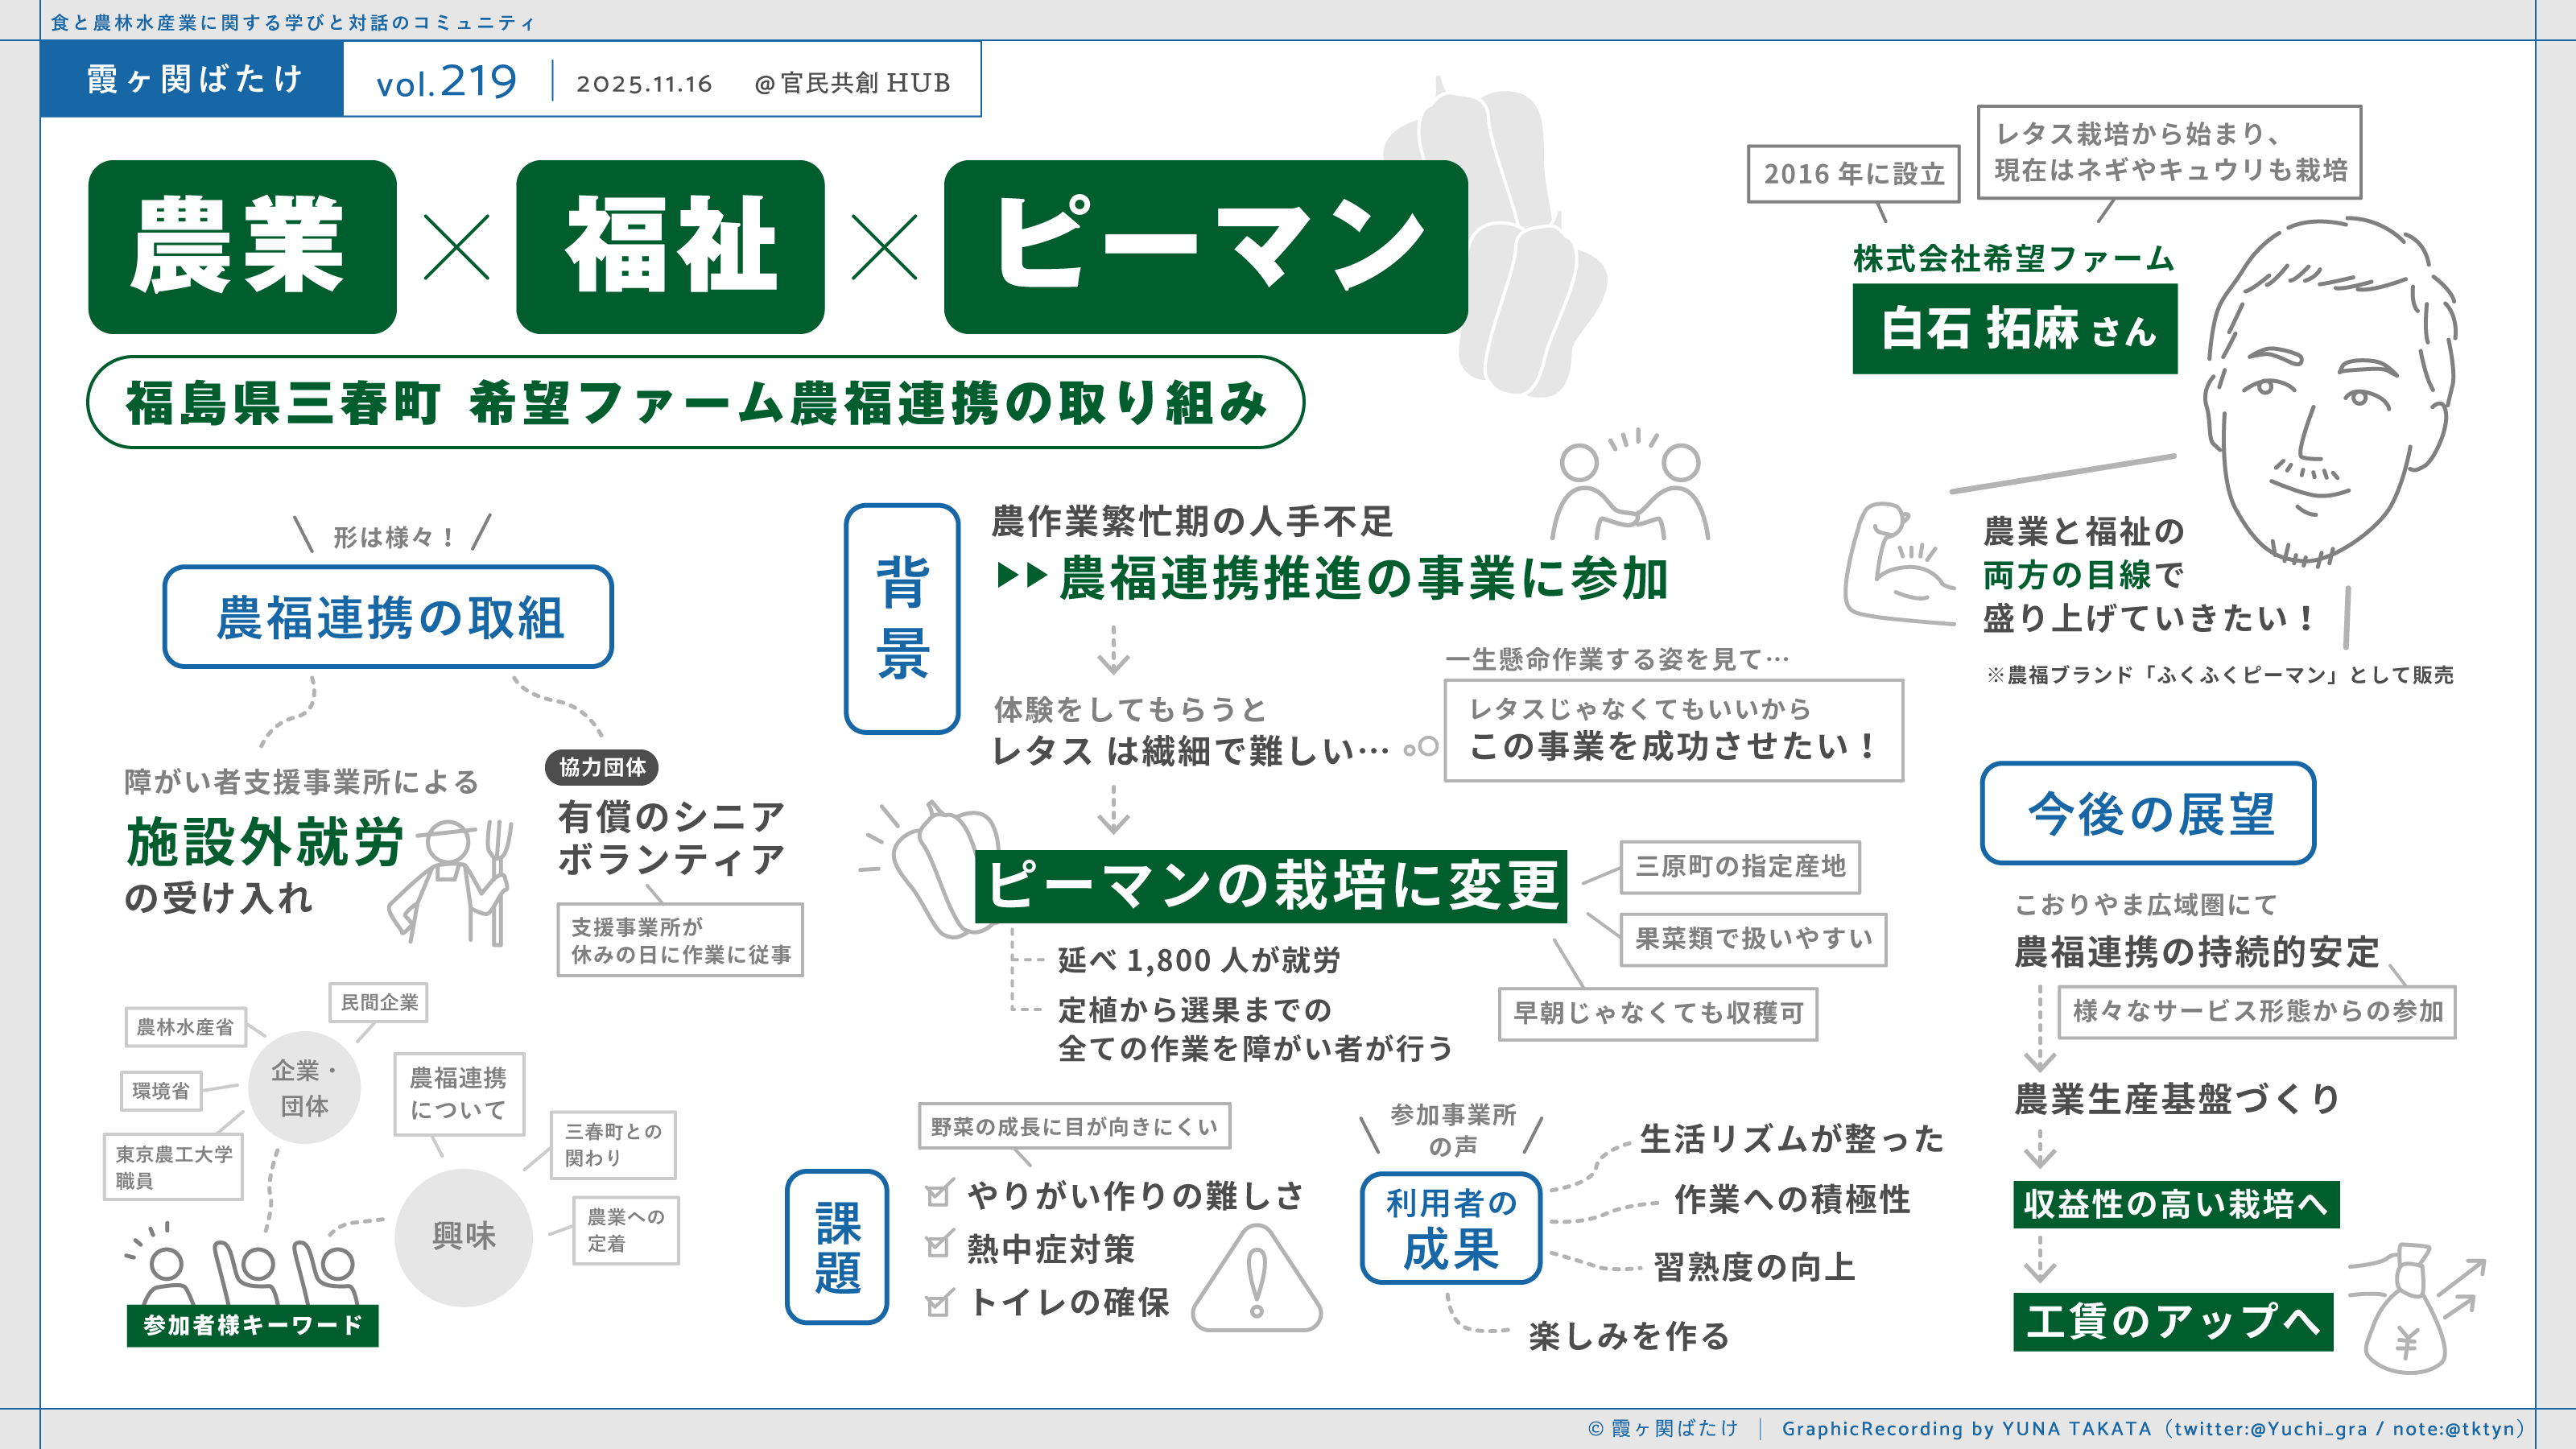
Task: Click the 農福連携の取組 rounded box
Action: click(x=388, y=617)
